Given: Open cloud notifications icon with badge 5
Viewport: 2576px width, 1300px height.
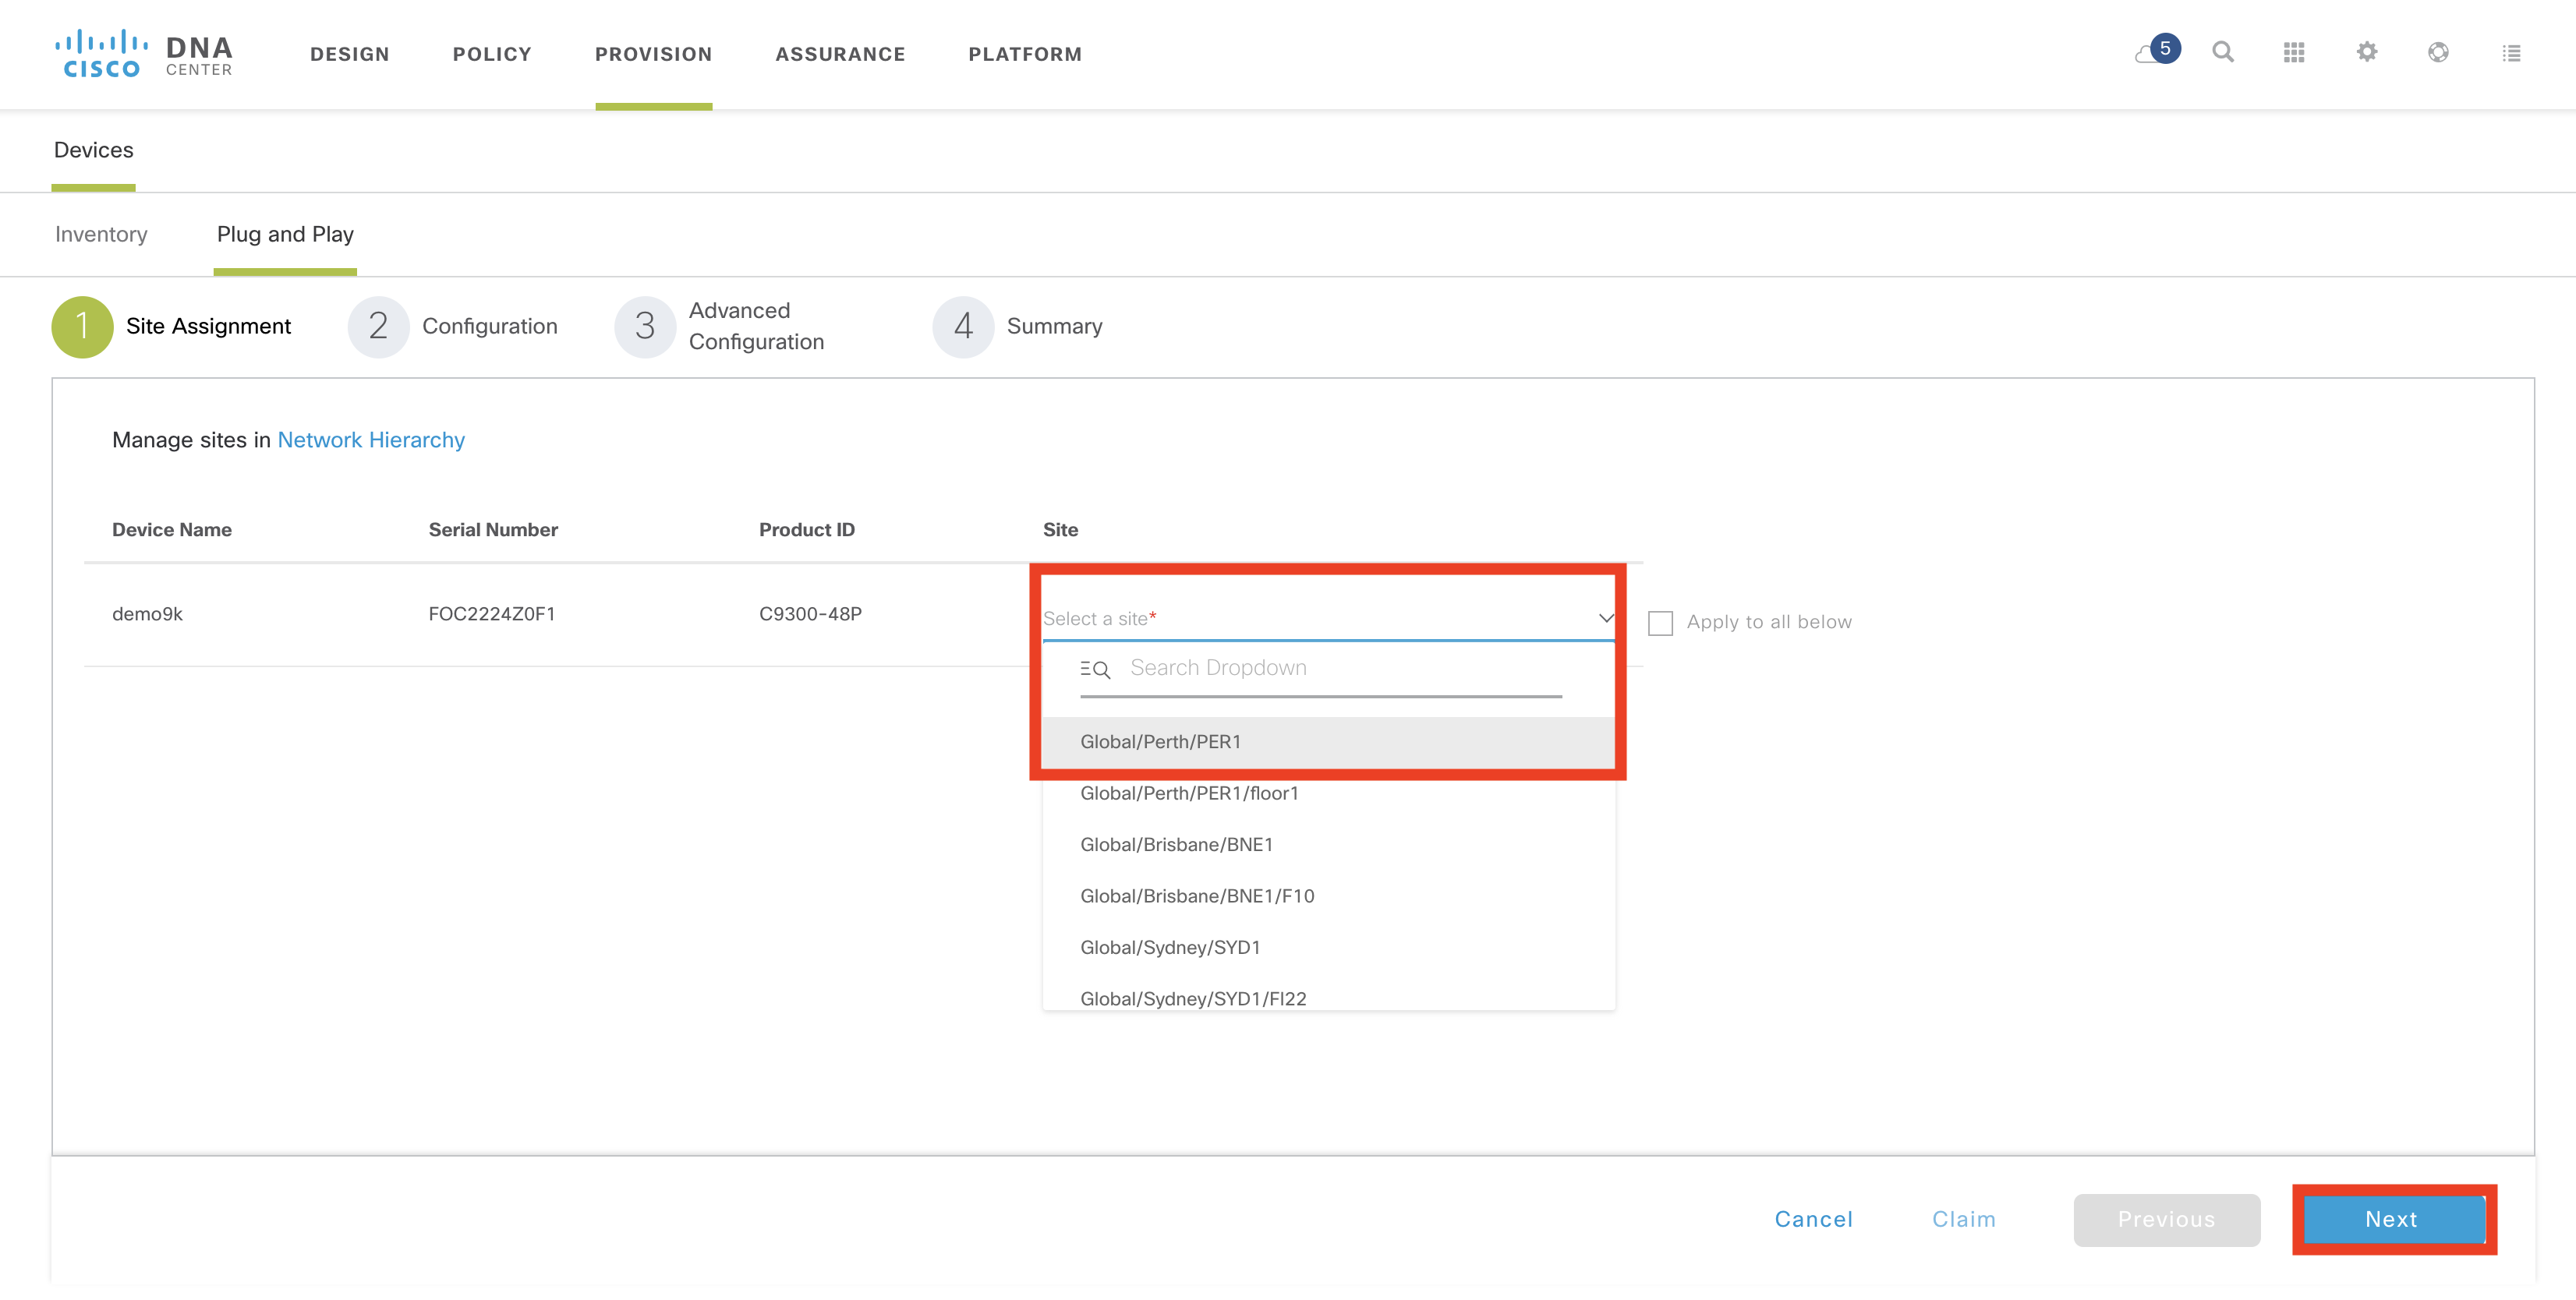Looking at the screenshot, I should (2154, 52).
